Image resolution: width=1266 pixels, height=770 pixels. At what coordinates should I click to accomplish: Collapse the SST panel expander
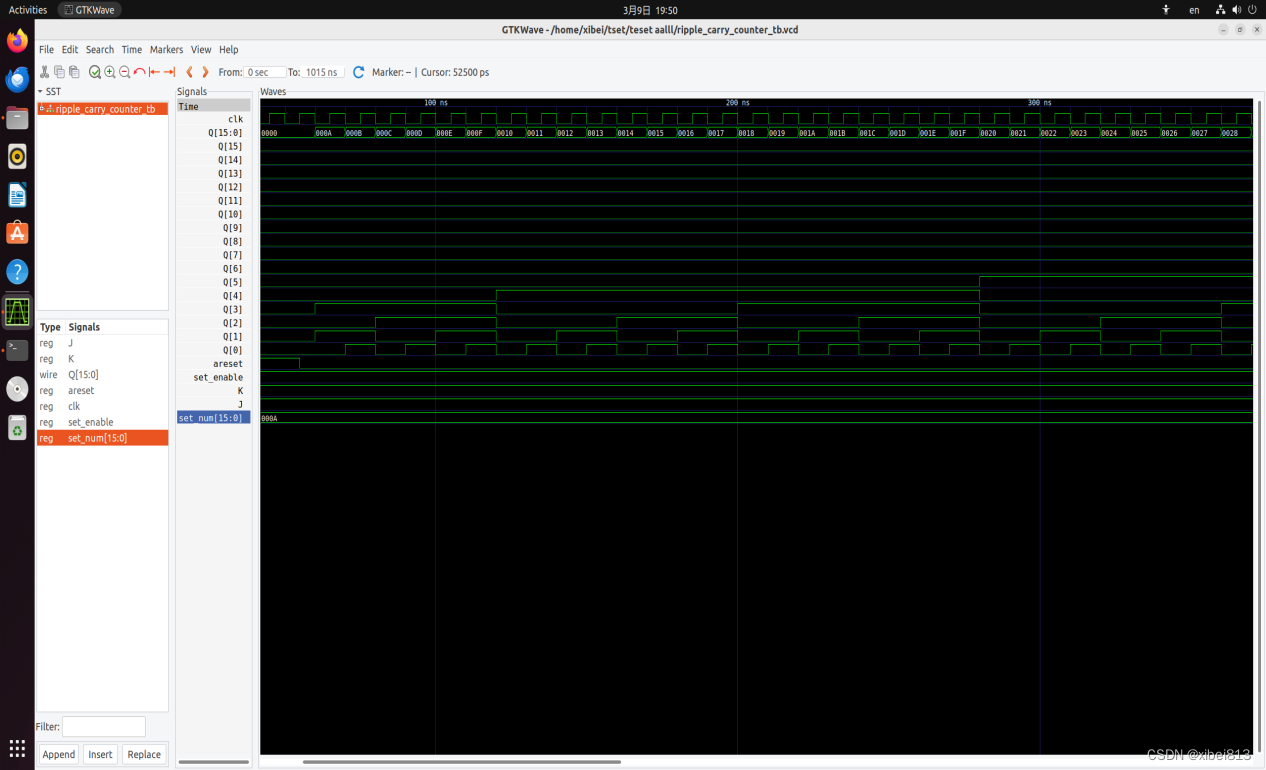click(40, 91)
